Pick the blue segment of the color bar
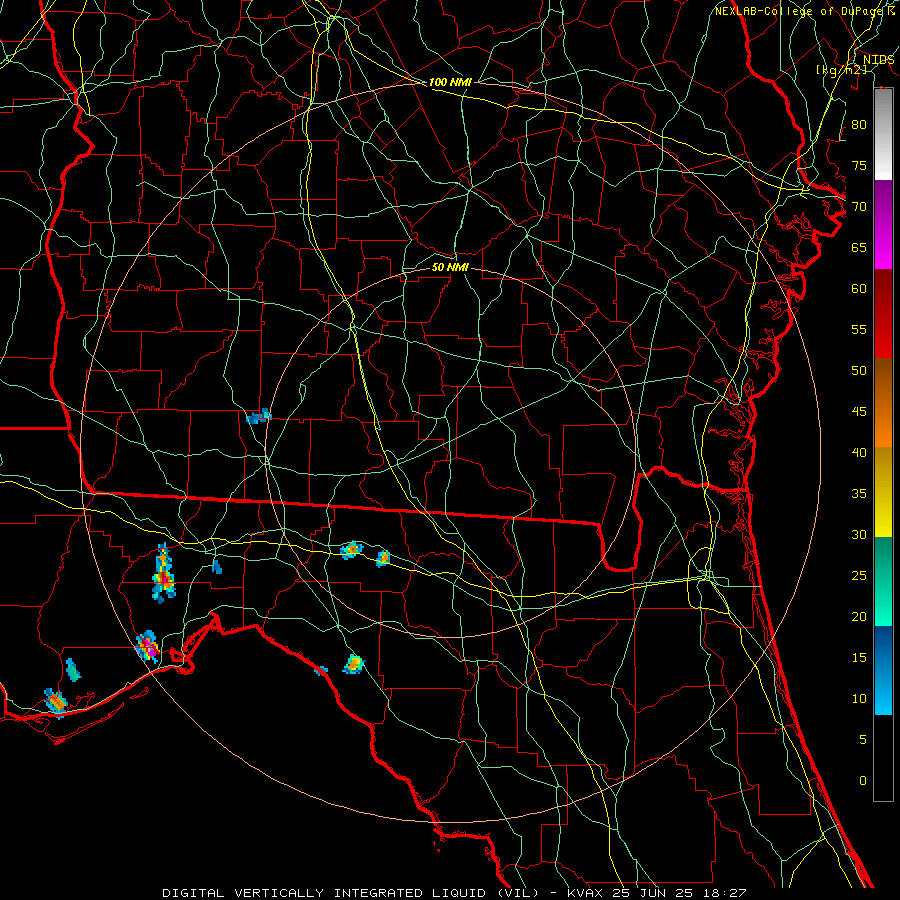Screen dimensions: 900x900 pyautogui.click(x=883, y=670)
